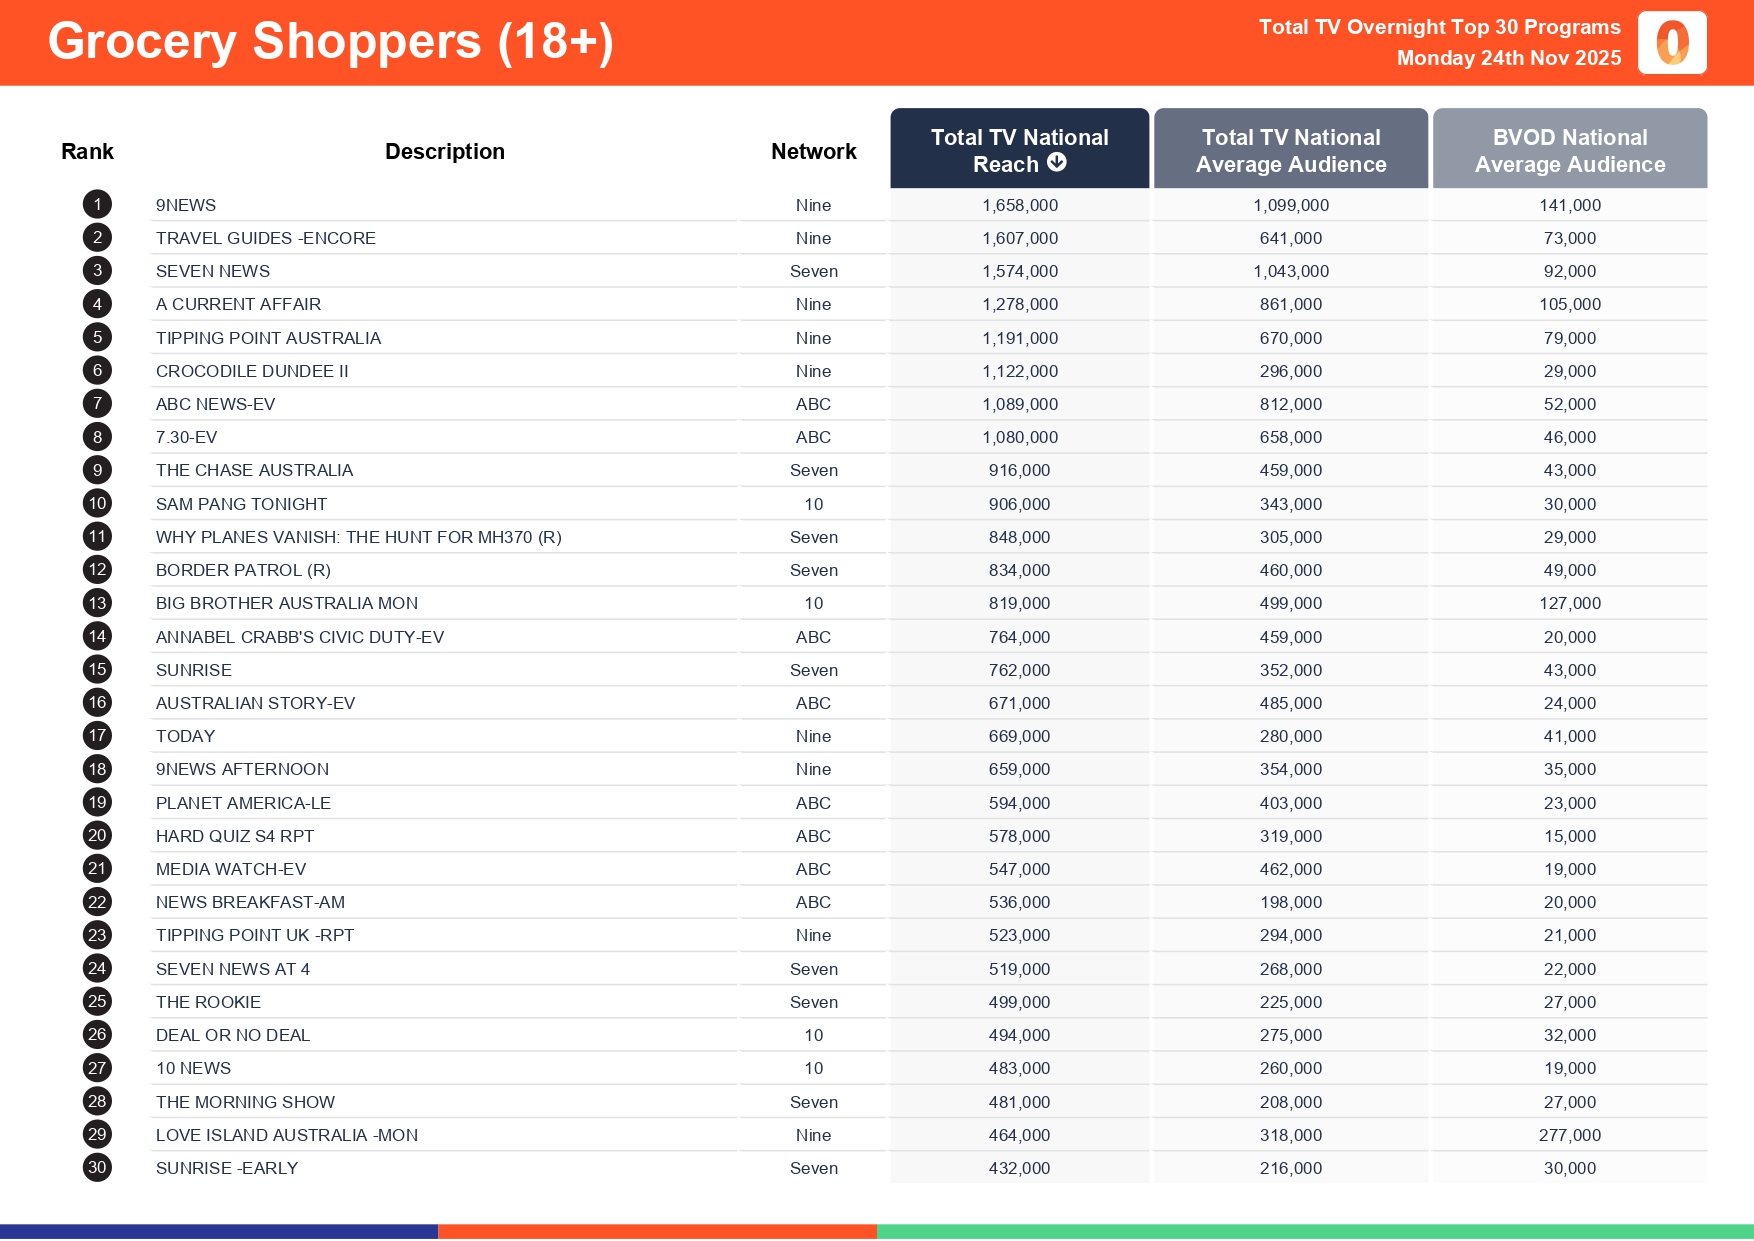The width and height of the screenshot is (1754, 1241).
Task: Click the rank 30 circle badge
Action: (x=97, y=1168)
